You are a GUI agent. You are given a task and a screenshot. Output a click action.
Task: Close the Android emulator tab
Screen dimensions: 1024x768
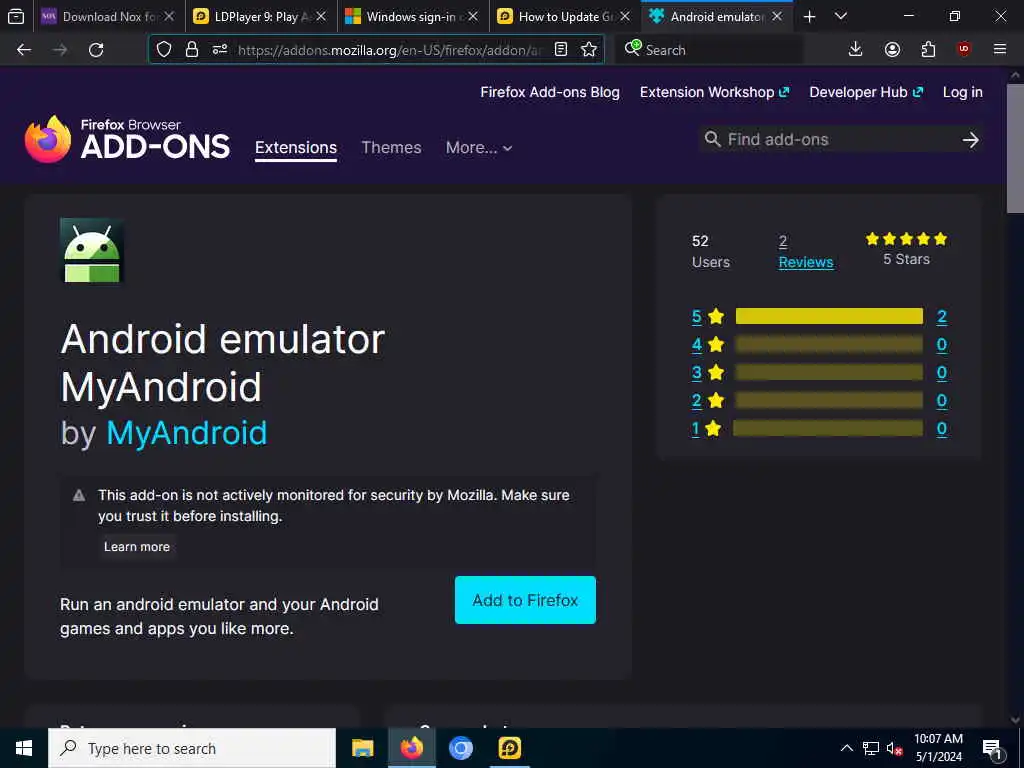(776, 16)
